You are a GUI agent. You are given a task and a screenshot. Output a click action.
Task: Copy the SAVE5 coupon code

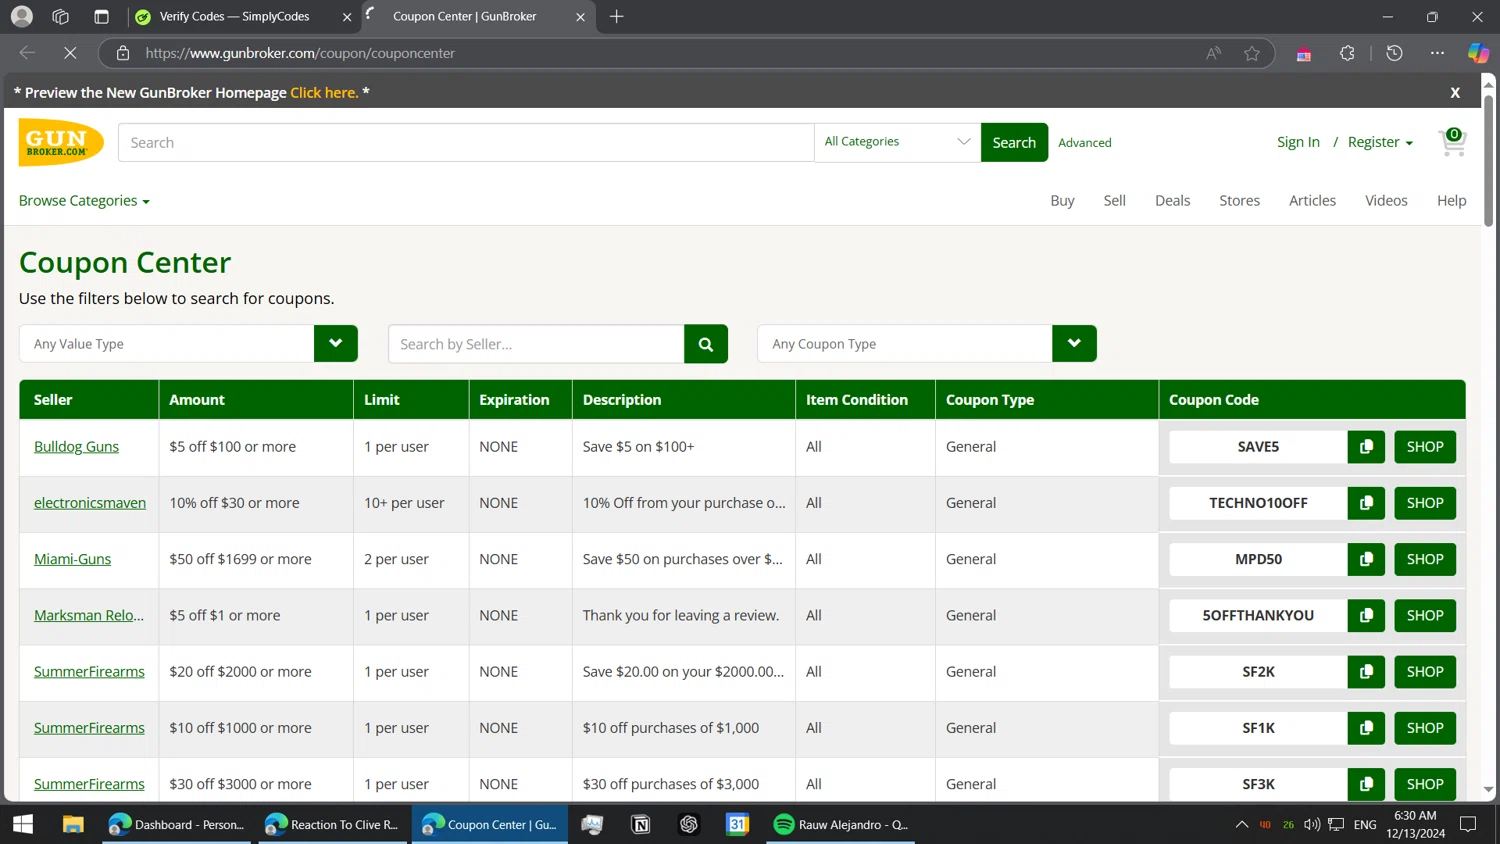[x=1366, y=447]
